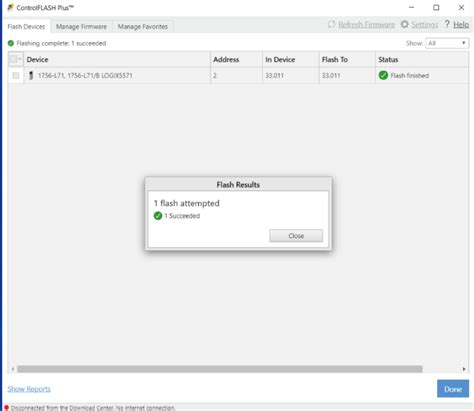The image size is (474, 411).
Task: Click Refresh Firmware link
Action: pyautogui.click(x=366, y=25)
